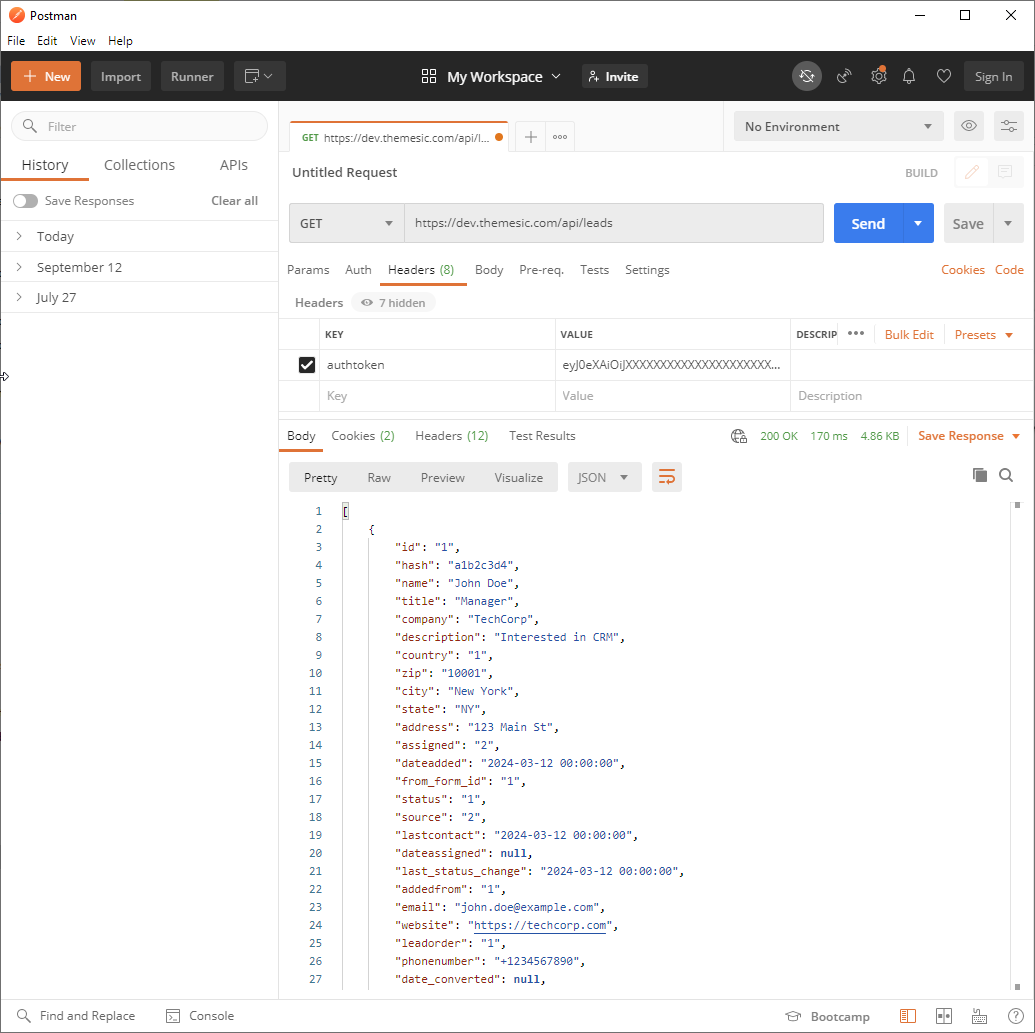Open the capture requests satellite icon
Viewport: 1035px width, 1033px height.
pos(844,77)
